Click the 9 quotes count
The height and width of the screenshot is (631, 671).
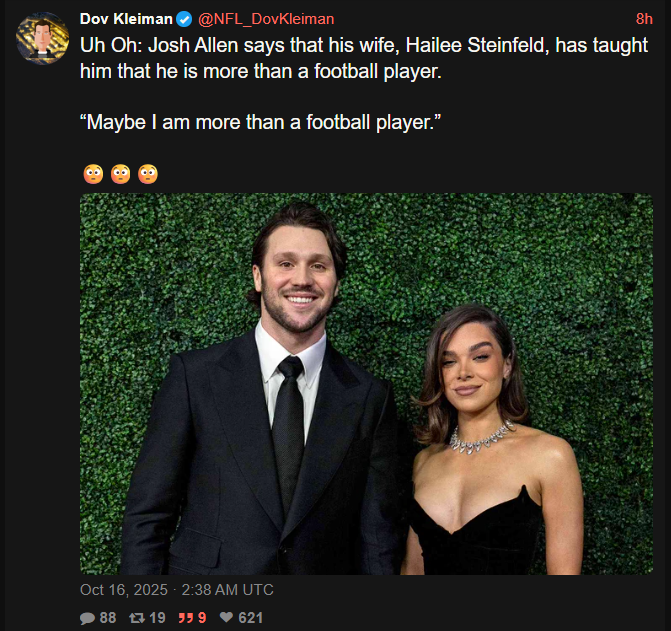pos(202,618)
